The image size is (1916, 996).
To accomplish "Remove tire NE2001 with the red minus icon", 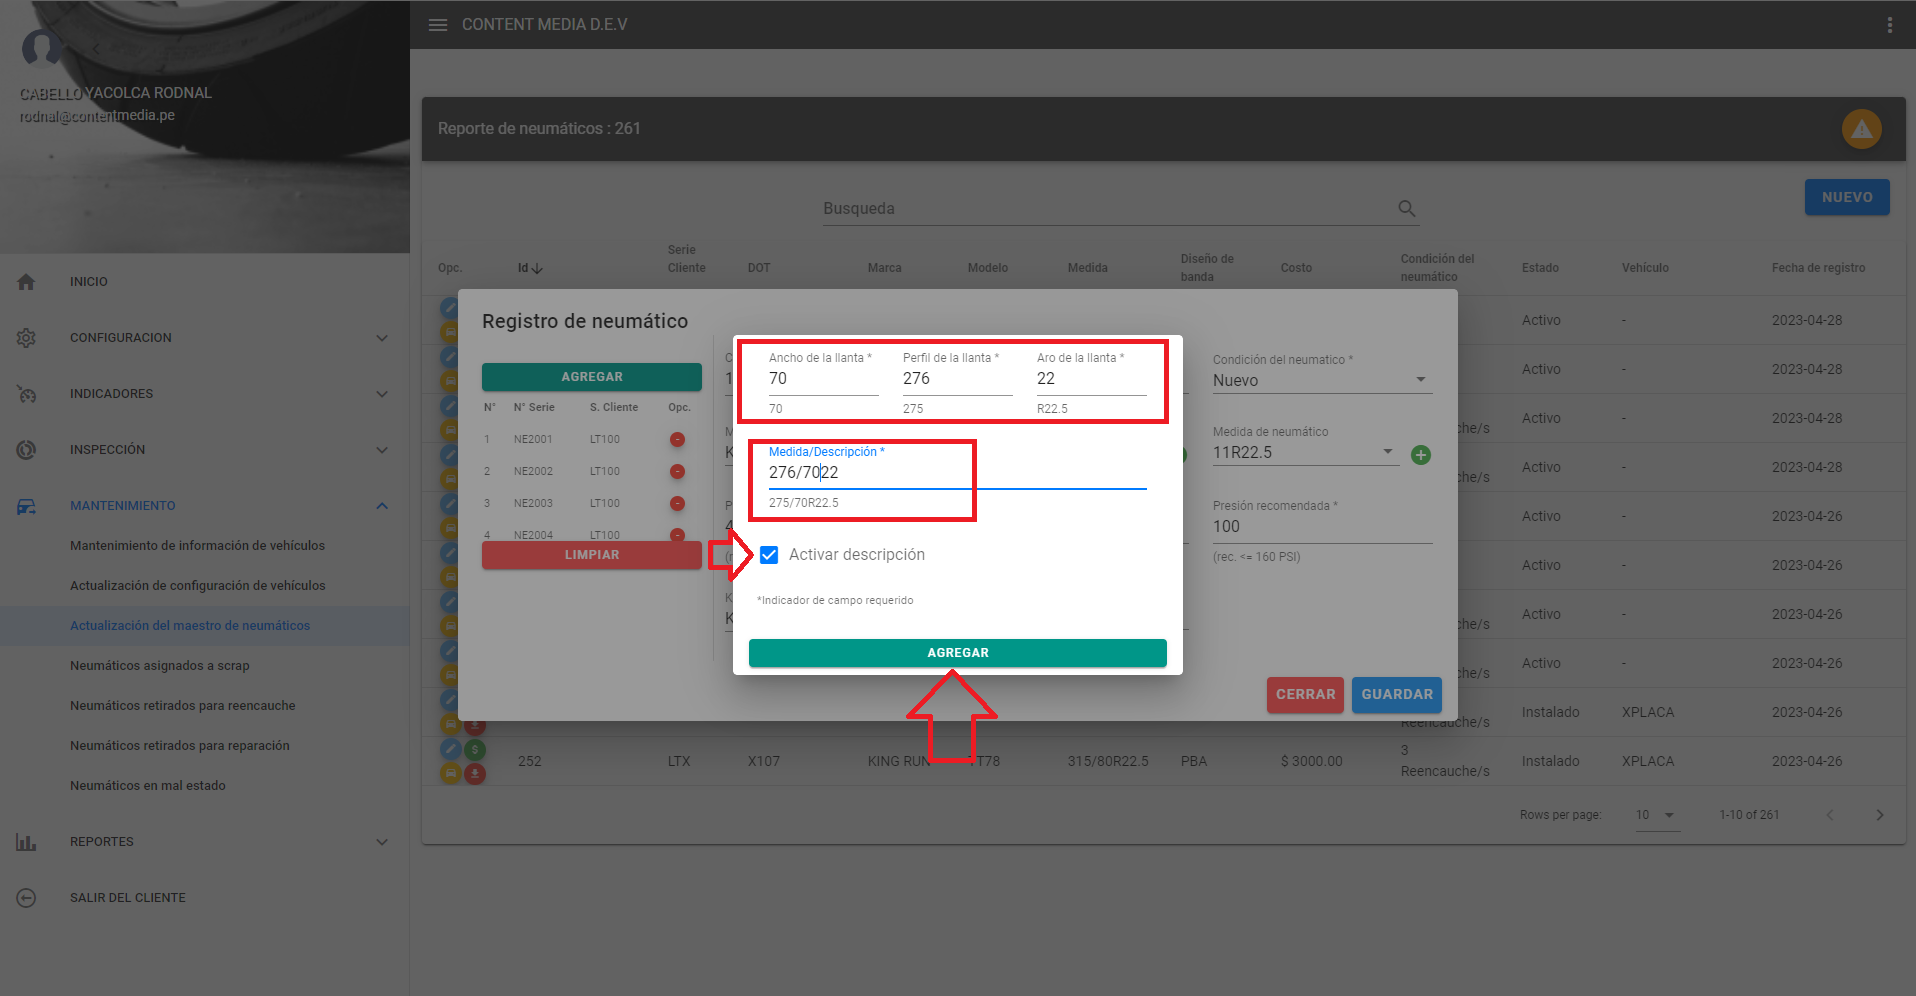I will pos(677,440).
